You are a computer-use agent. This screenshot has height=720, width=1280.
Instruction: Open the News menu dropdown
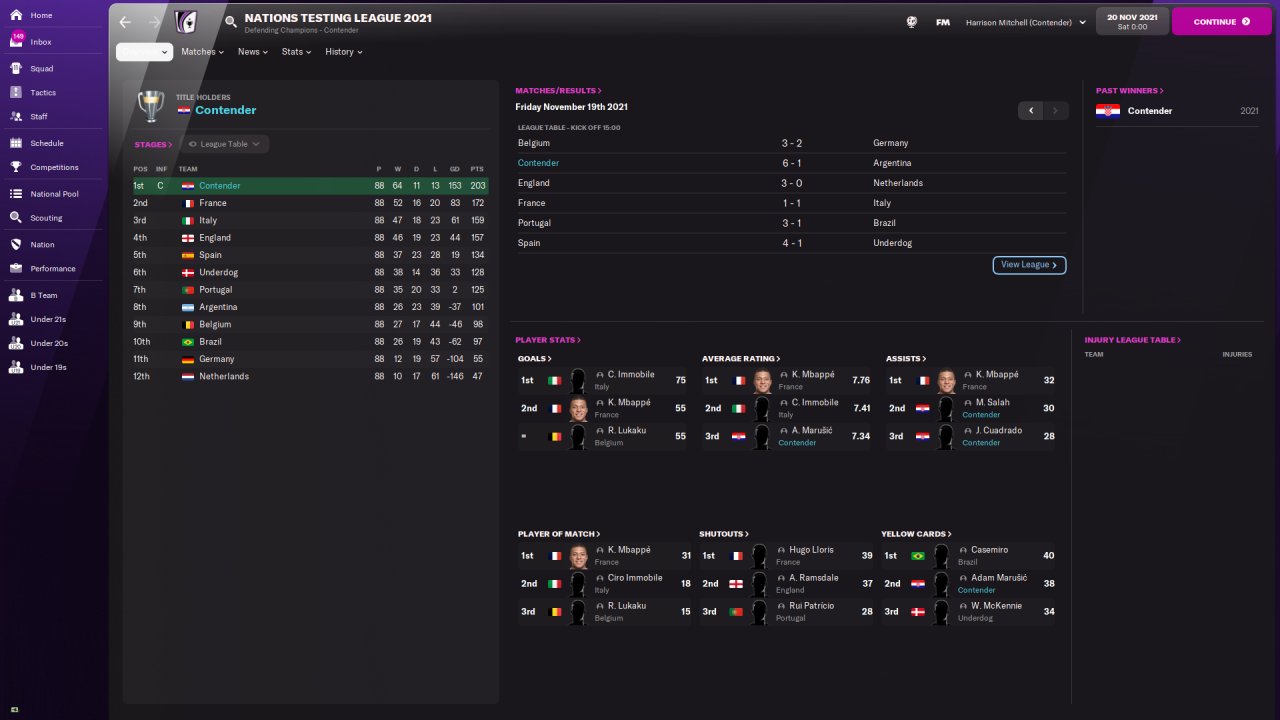(x=253, y=52)
